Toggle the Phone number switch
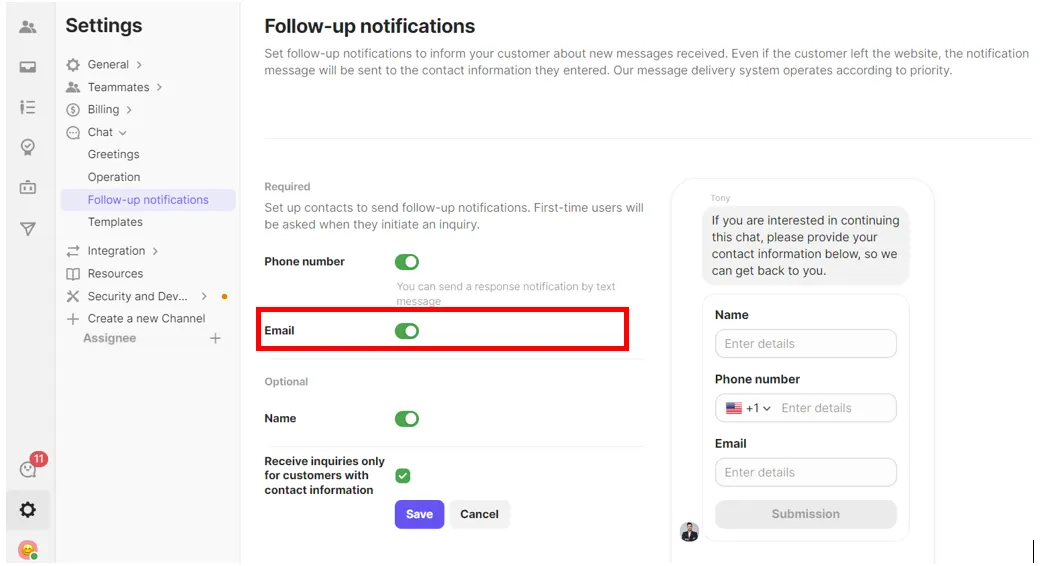 (407, 262)
